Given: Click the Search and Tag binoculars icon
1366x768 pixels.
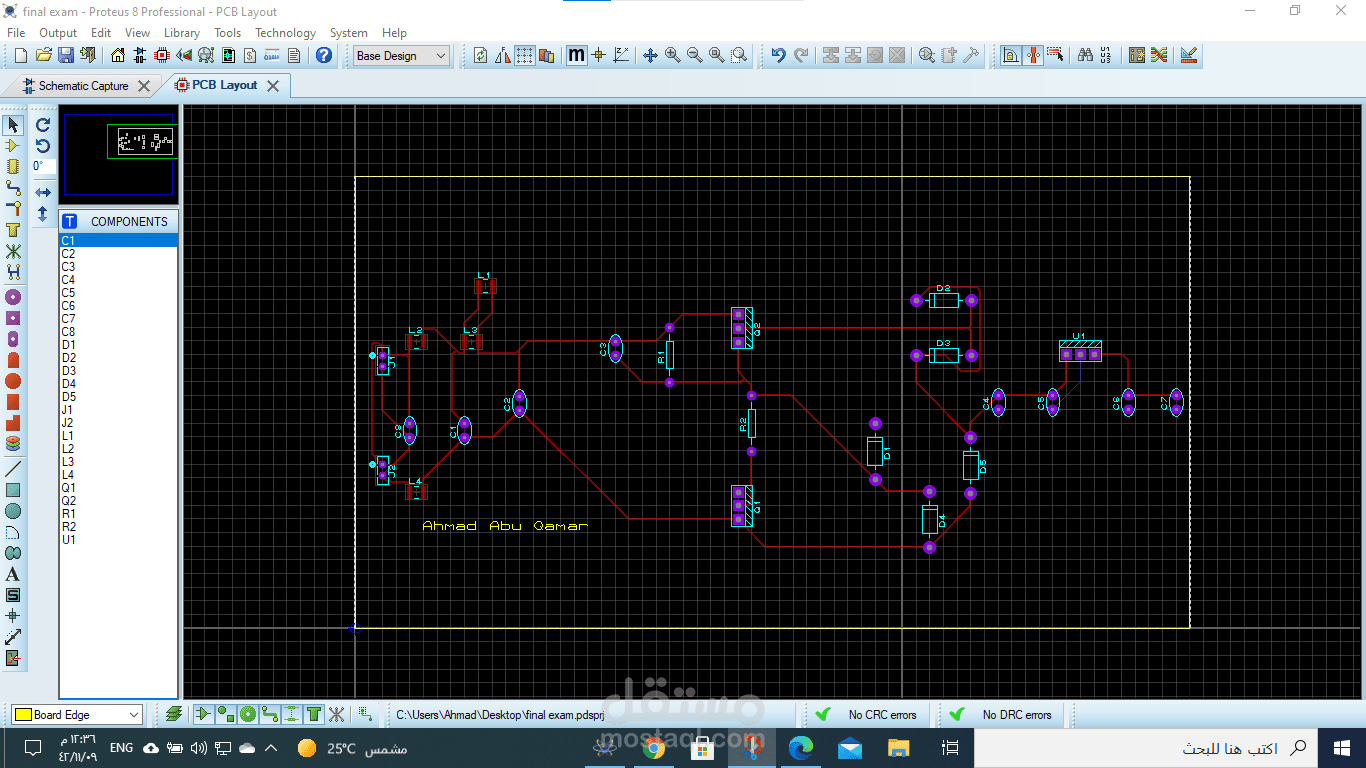Looking at the screenshot, I should coord(1085,56).
